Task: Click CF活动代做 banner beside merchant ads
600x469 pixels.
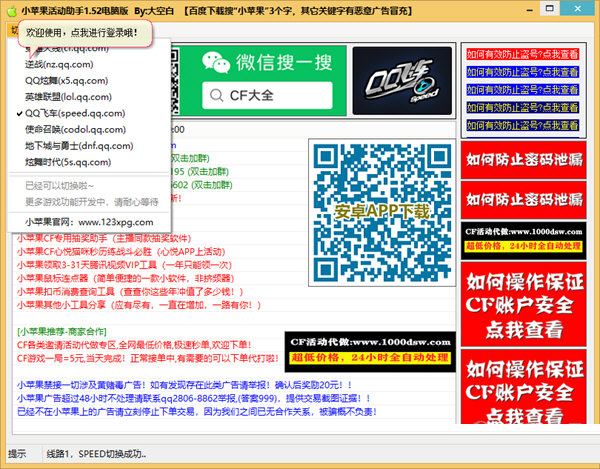Action: [x=370, y=352]
